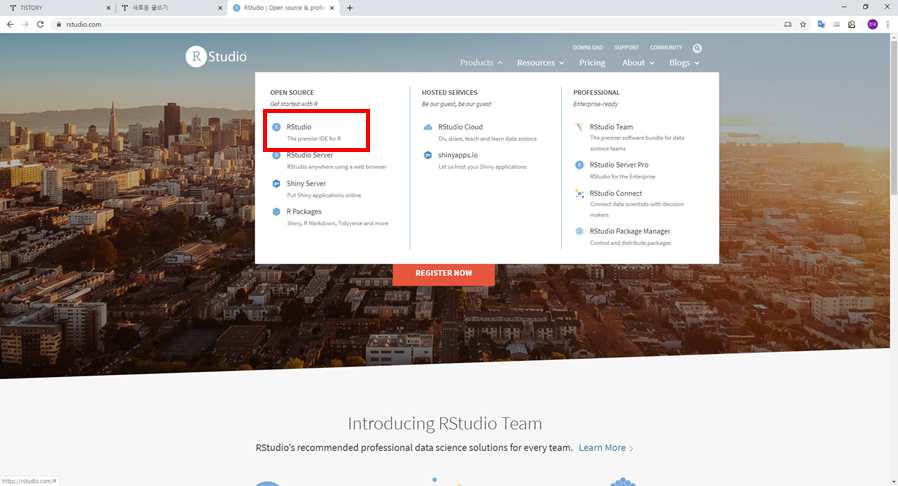Open the DOWNLOAD link in top bar

(x=588, y=48)
